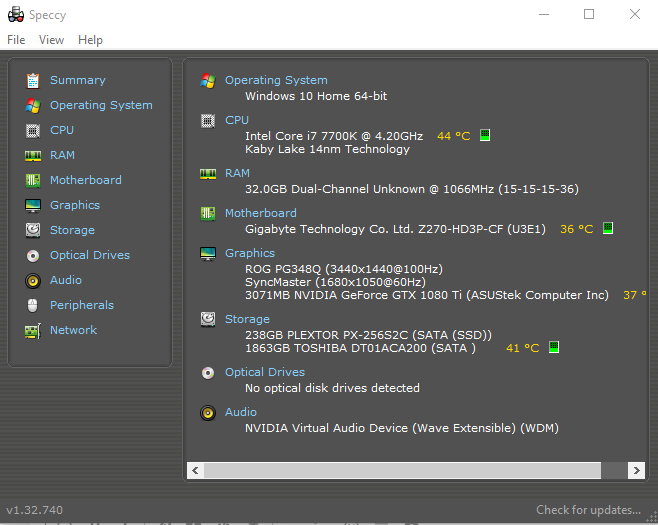This screenshot has height=525, width=658.
Task: Click the Motherboard icon in sidebar
Action: tap(33, 181)
